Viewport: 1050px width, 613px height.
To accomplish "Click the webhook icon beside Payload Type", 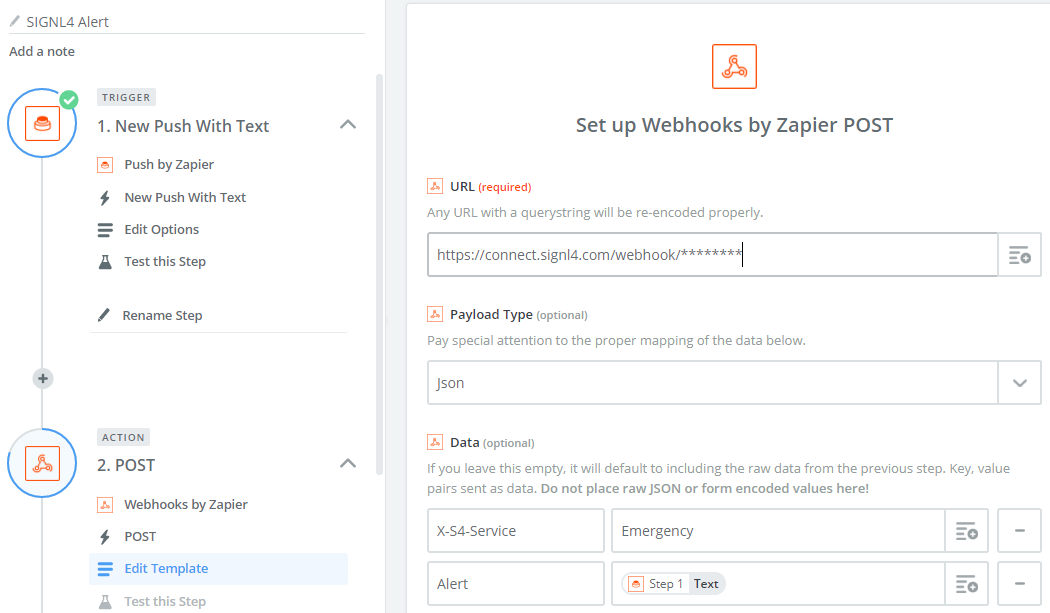I will [x=435, y=314].
